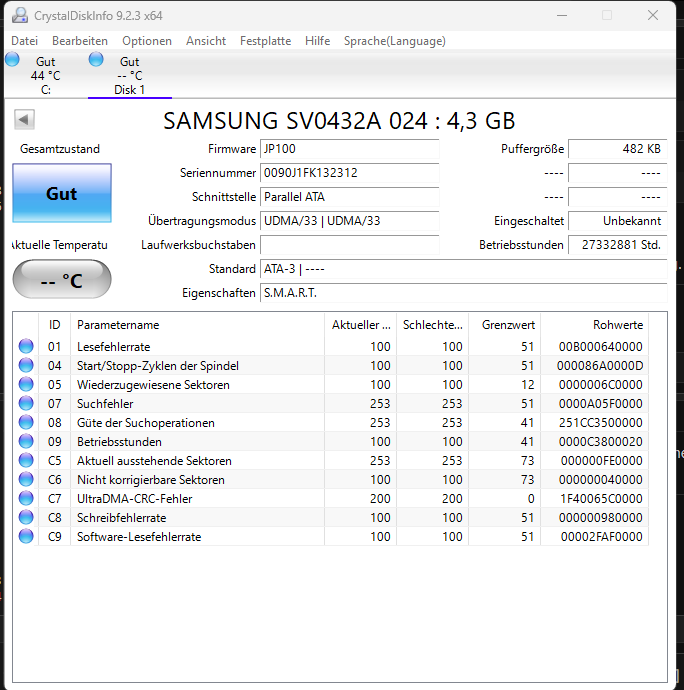Click raw value 00B000640000
Image resolution: width=684 pixels, height=690 pixels.
[x=600, y=347]
